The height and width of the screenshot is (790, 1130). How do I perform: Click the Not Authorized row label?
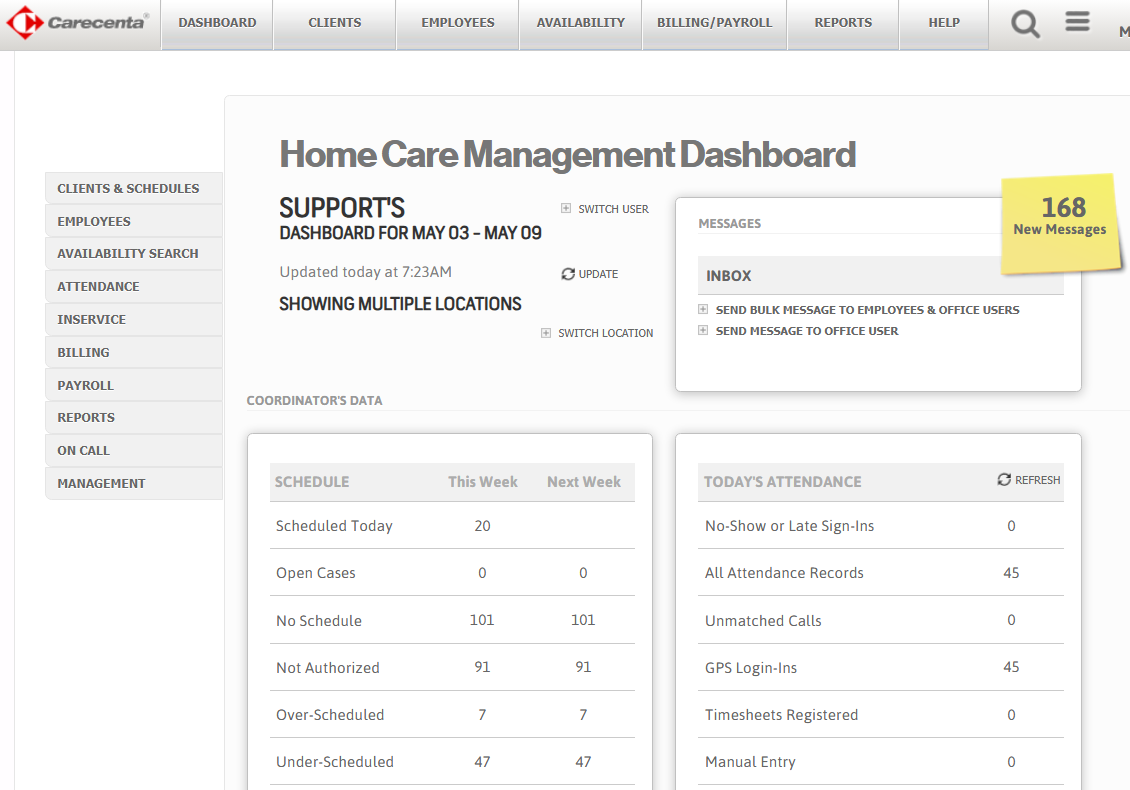click(x=328, y=668)
